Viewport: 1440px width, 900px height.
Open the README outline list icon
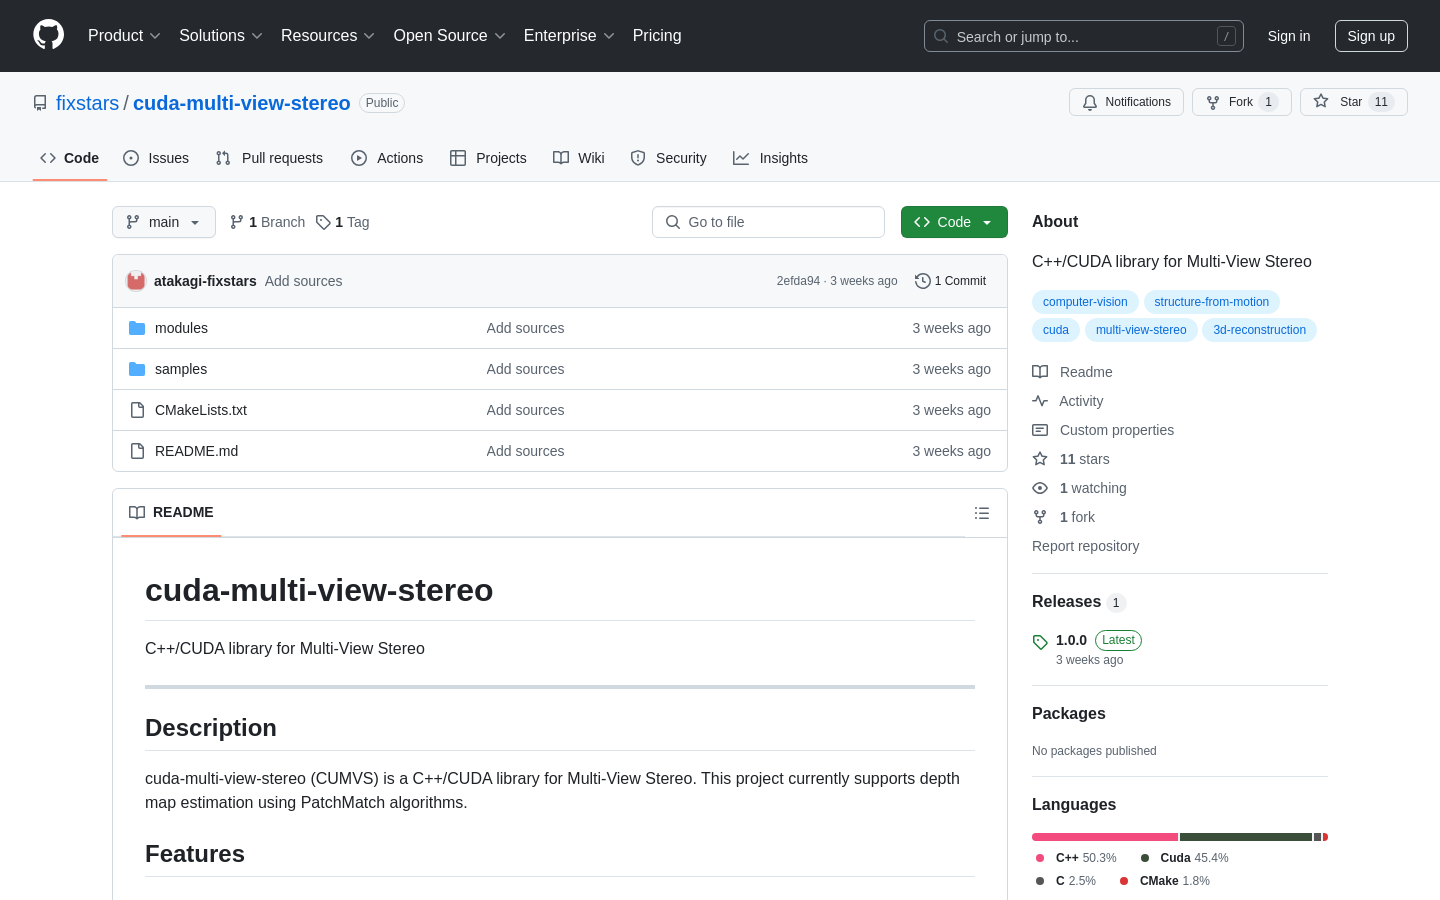point(982,513)
